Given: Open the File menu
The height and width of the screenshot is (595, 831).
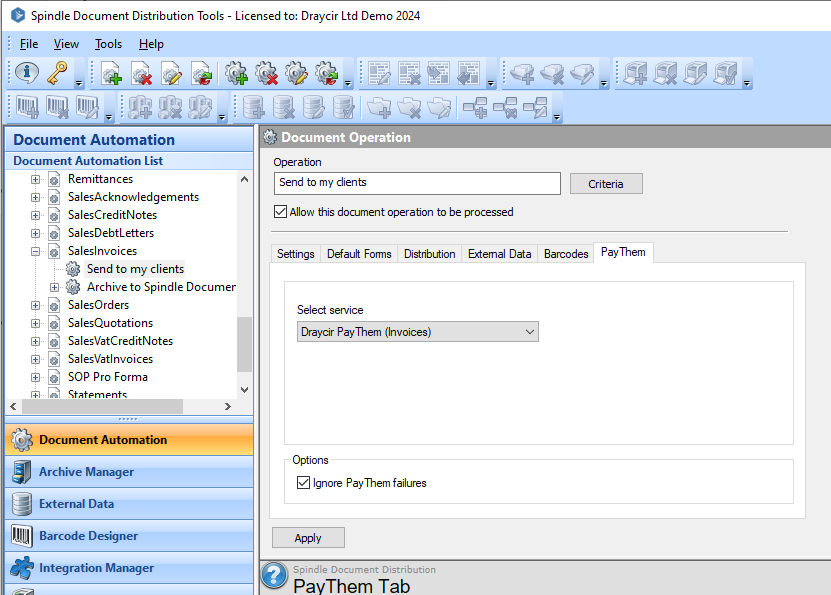Looking at the screenshot, I should [29, 44].
